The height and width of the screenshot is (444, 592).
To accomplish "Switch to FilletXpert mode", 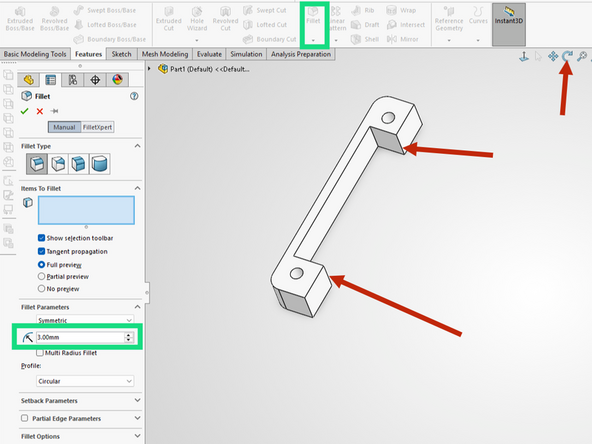I will tap(97, 127).
